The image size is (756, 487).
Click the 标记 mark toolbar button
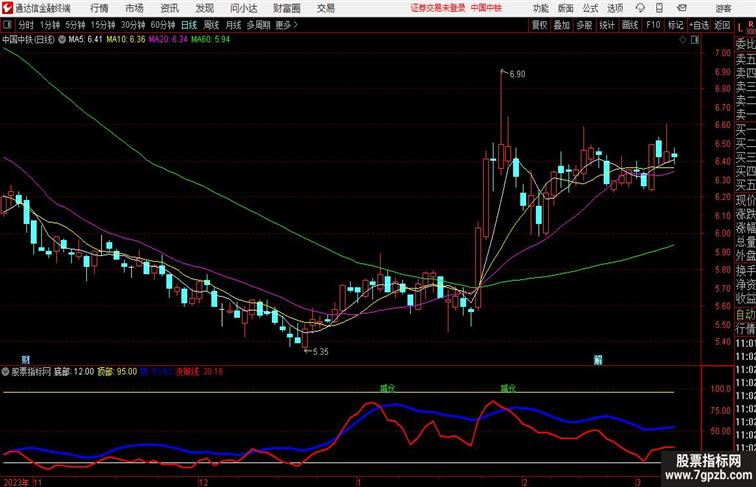pyautogui.click(x=675, y=25)
